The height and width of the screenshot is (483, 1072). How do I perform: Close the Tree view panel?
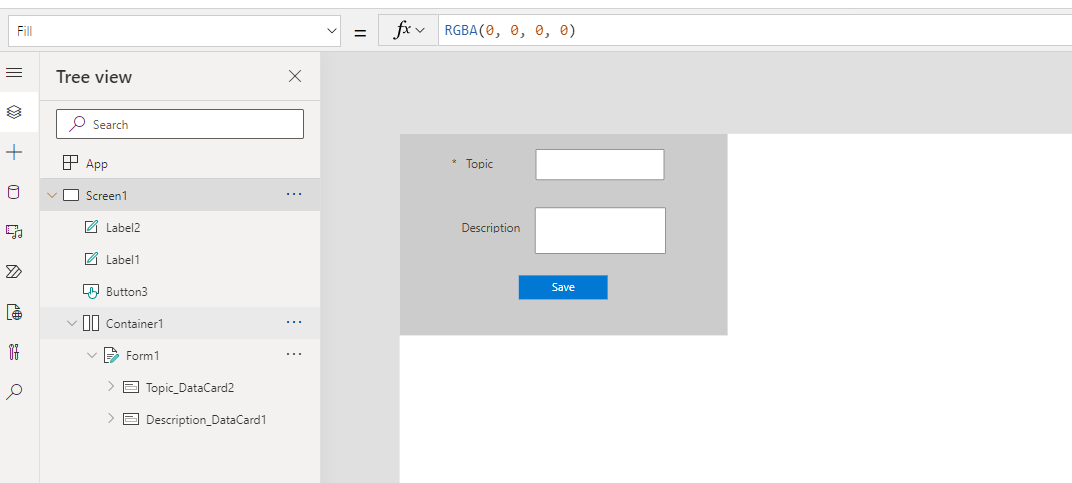pos(295,76)
